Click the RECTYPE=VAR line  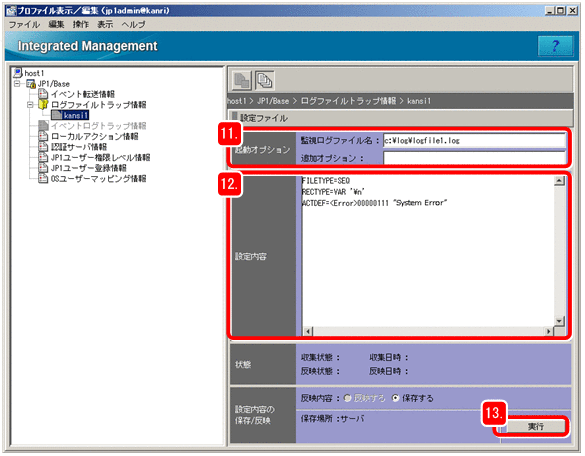(x=333, y=192)
